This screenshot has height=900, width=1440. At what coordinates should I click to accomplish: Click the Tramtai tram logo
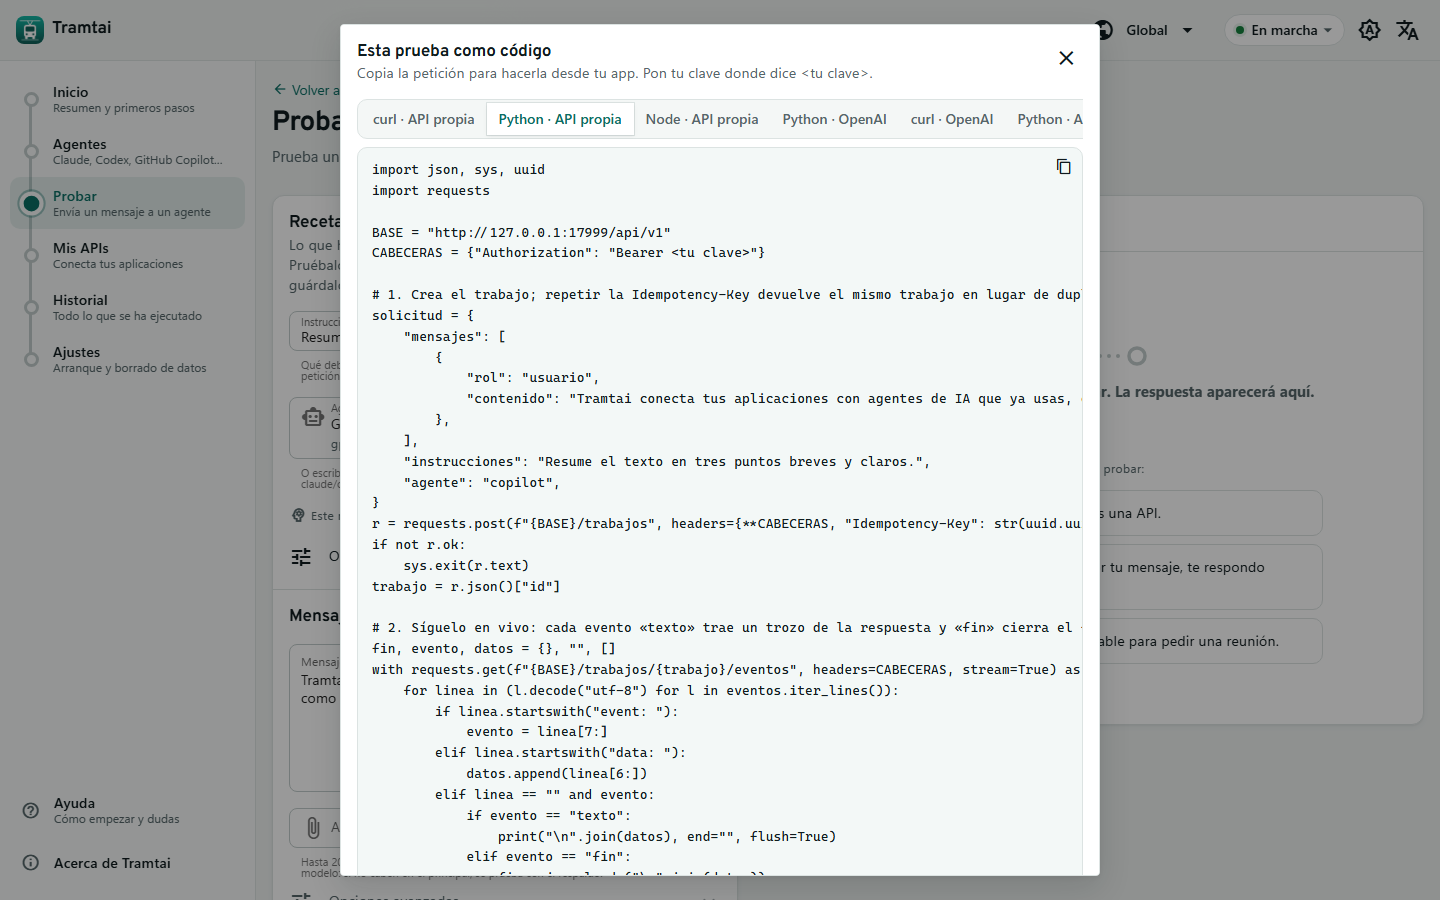pos(30,30)
